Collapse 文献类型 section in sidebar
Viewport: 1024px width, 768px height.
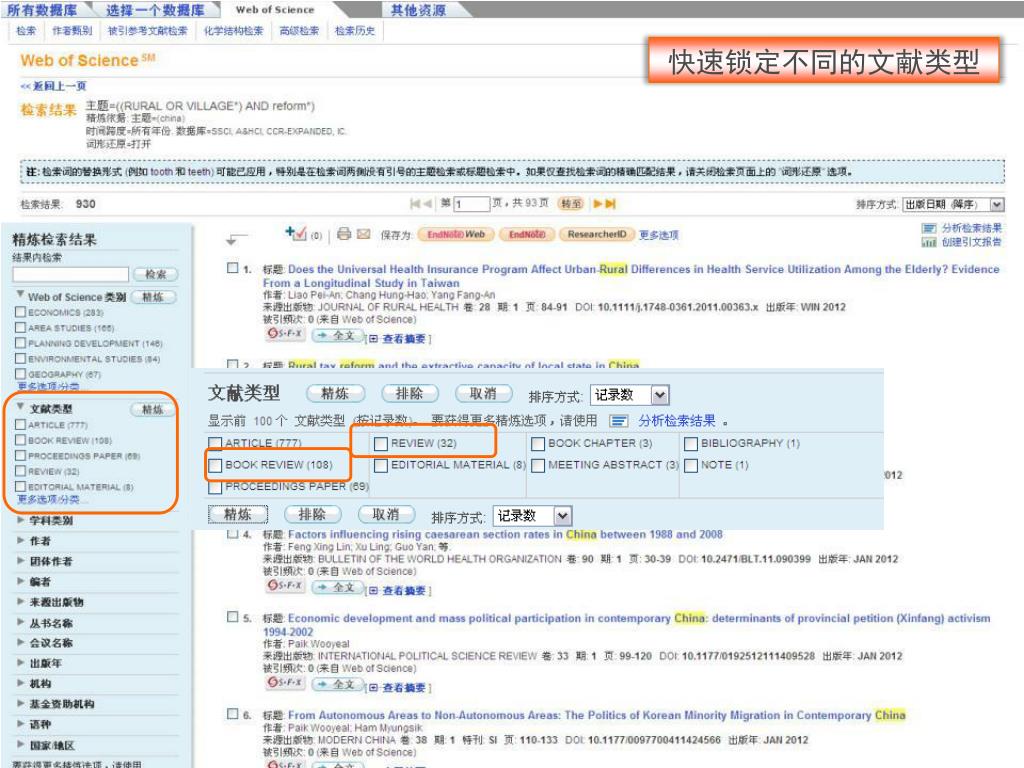(20, 407)
